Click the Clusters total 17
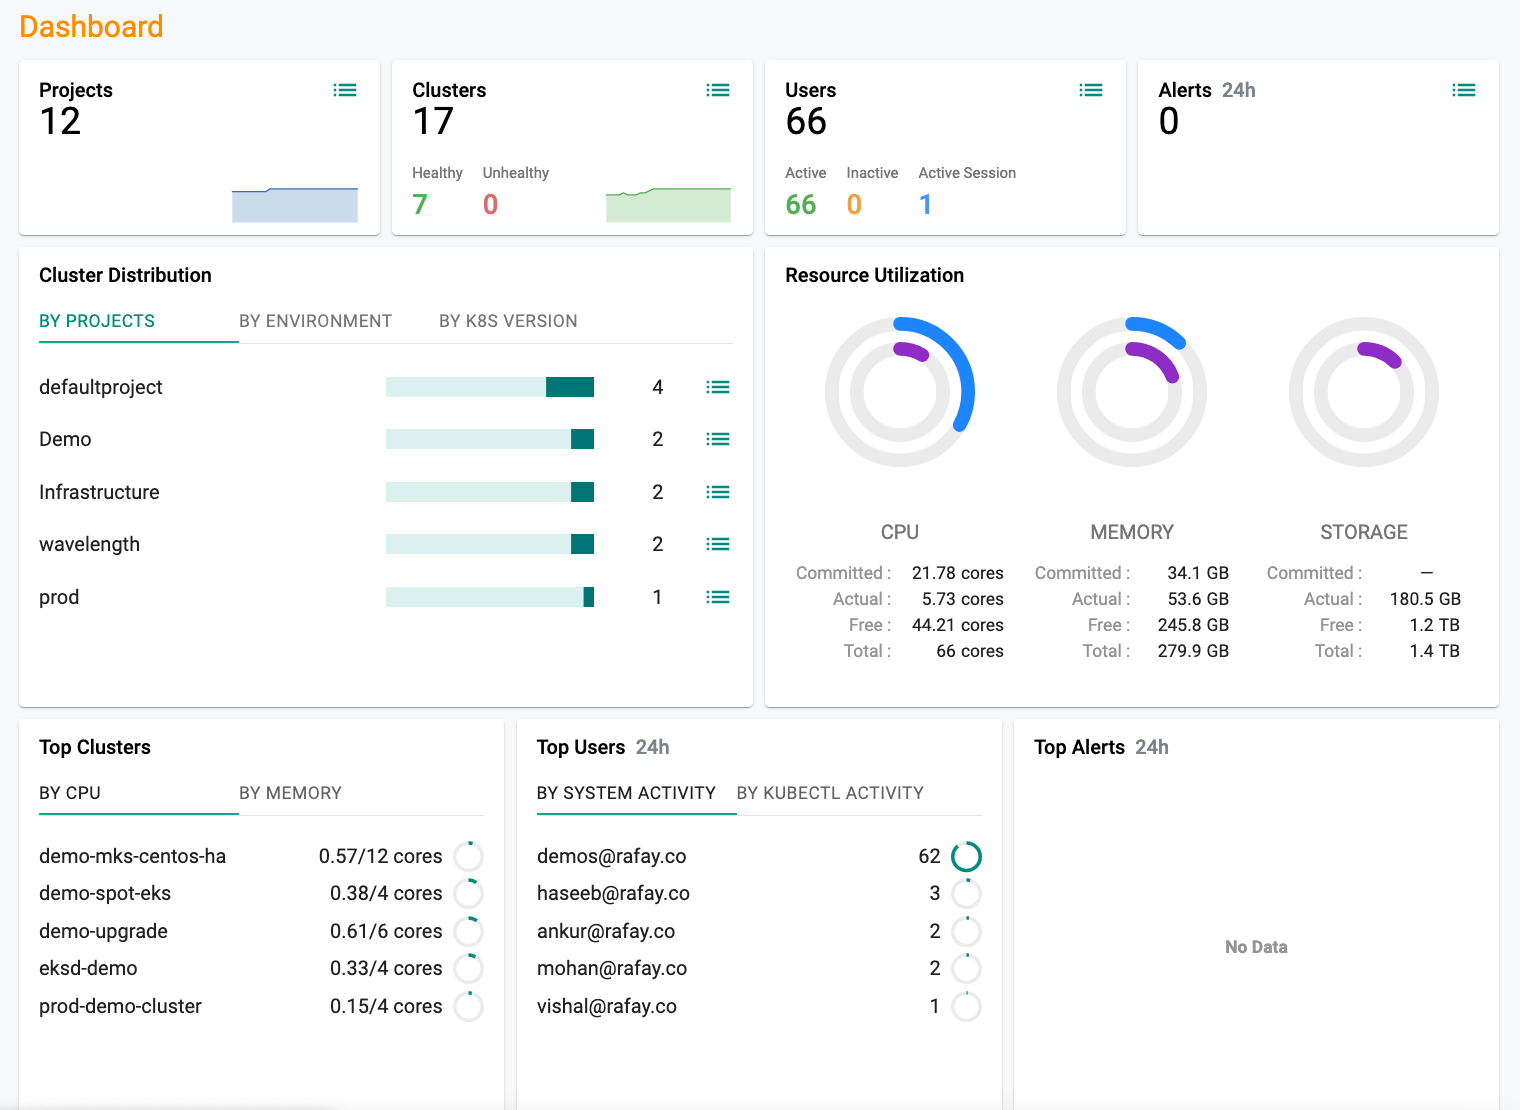This screenshot has height=1110, width=1520. pyautogui.click(x=433, y=121)
